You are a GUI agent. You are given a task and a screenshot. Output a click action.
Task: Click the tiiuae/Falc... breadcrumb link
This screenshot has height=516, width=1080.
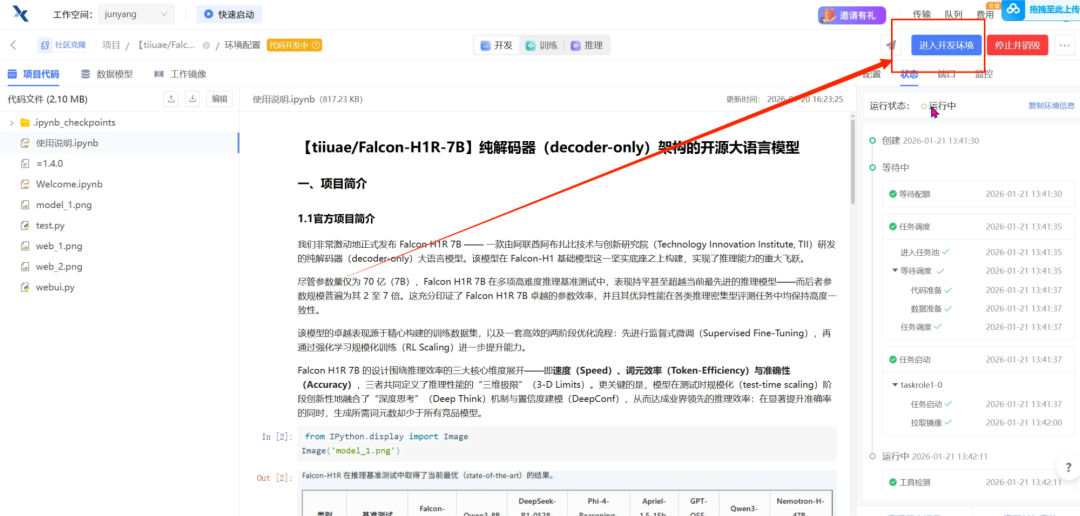(166, 45)
